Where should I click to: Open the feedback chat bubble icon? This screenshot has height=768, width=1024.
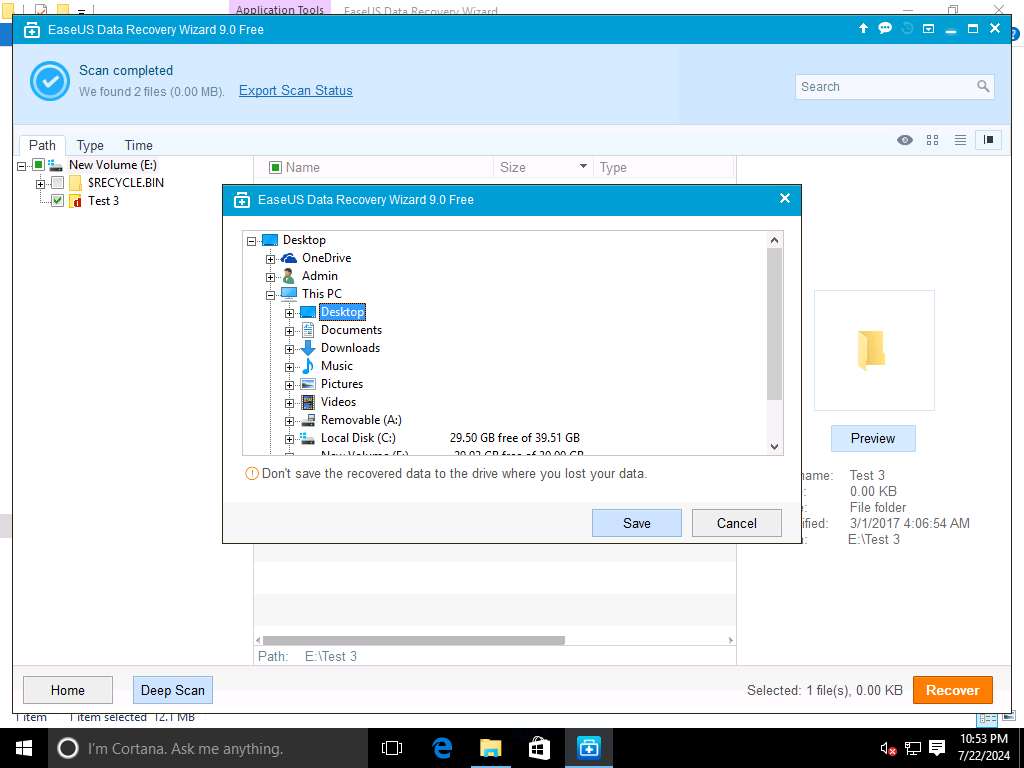point(885,28)
